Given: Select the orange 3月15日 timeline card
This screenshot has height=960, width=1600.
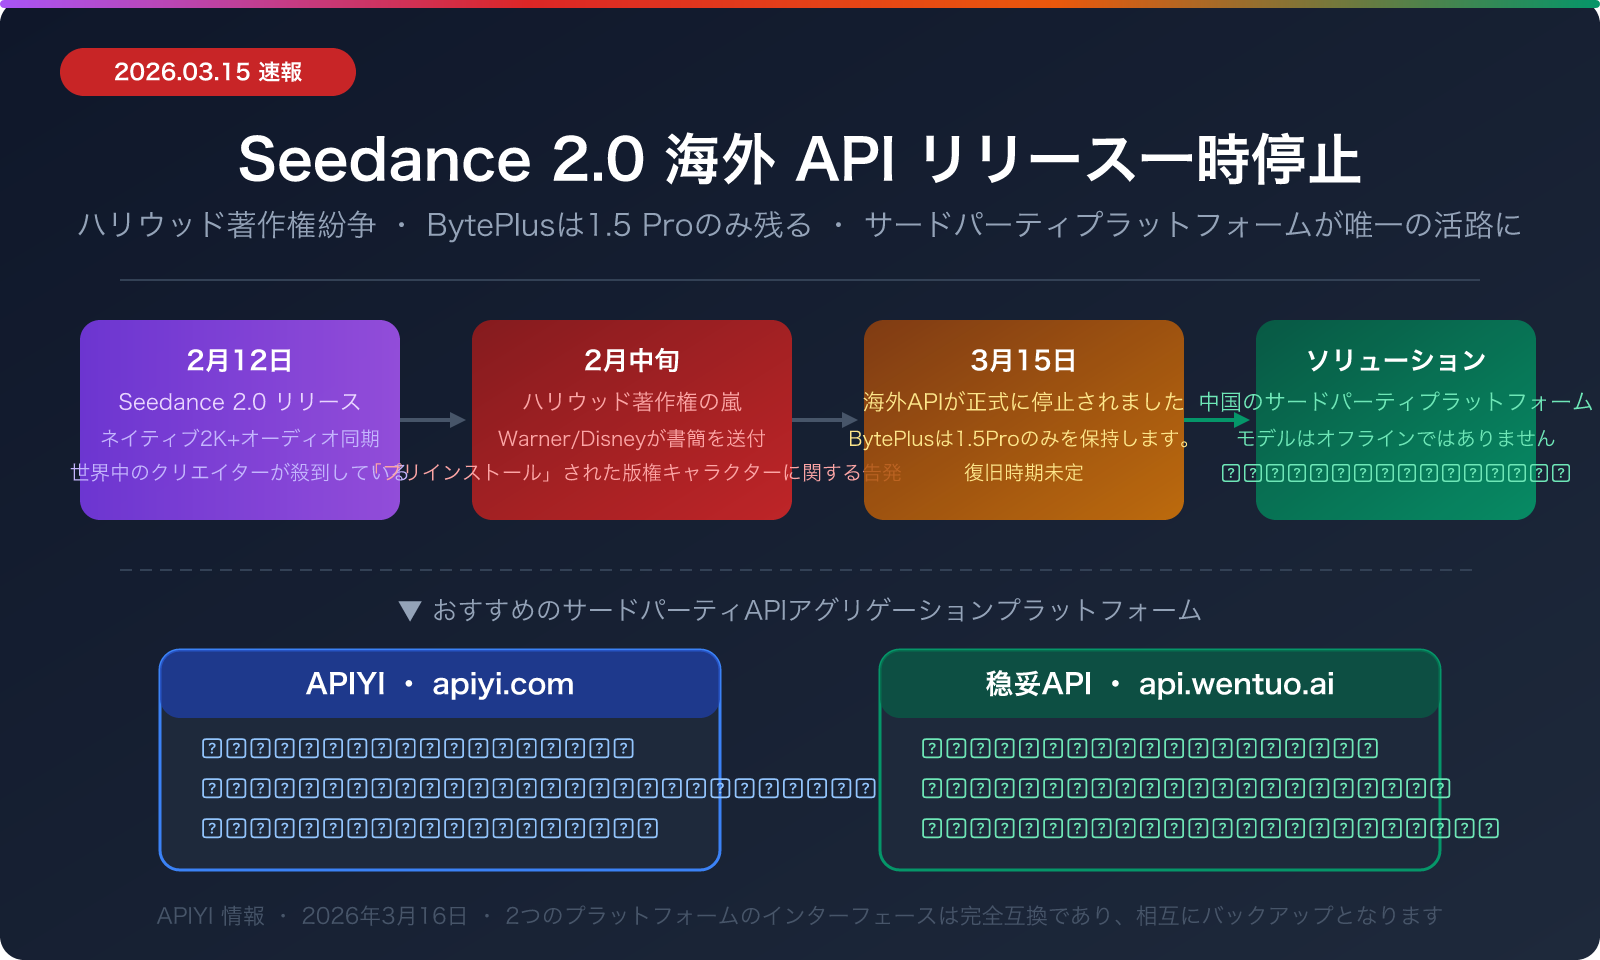Looking at the screenshot, I should point(1023,420).
